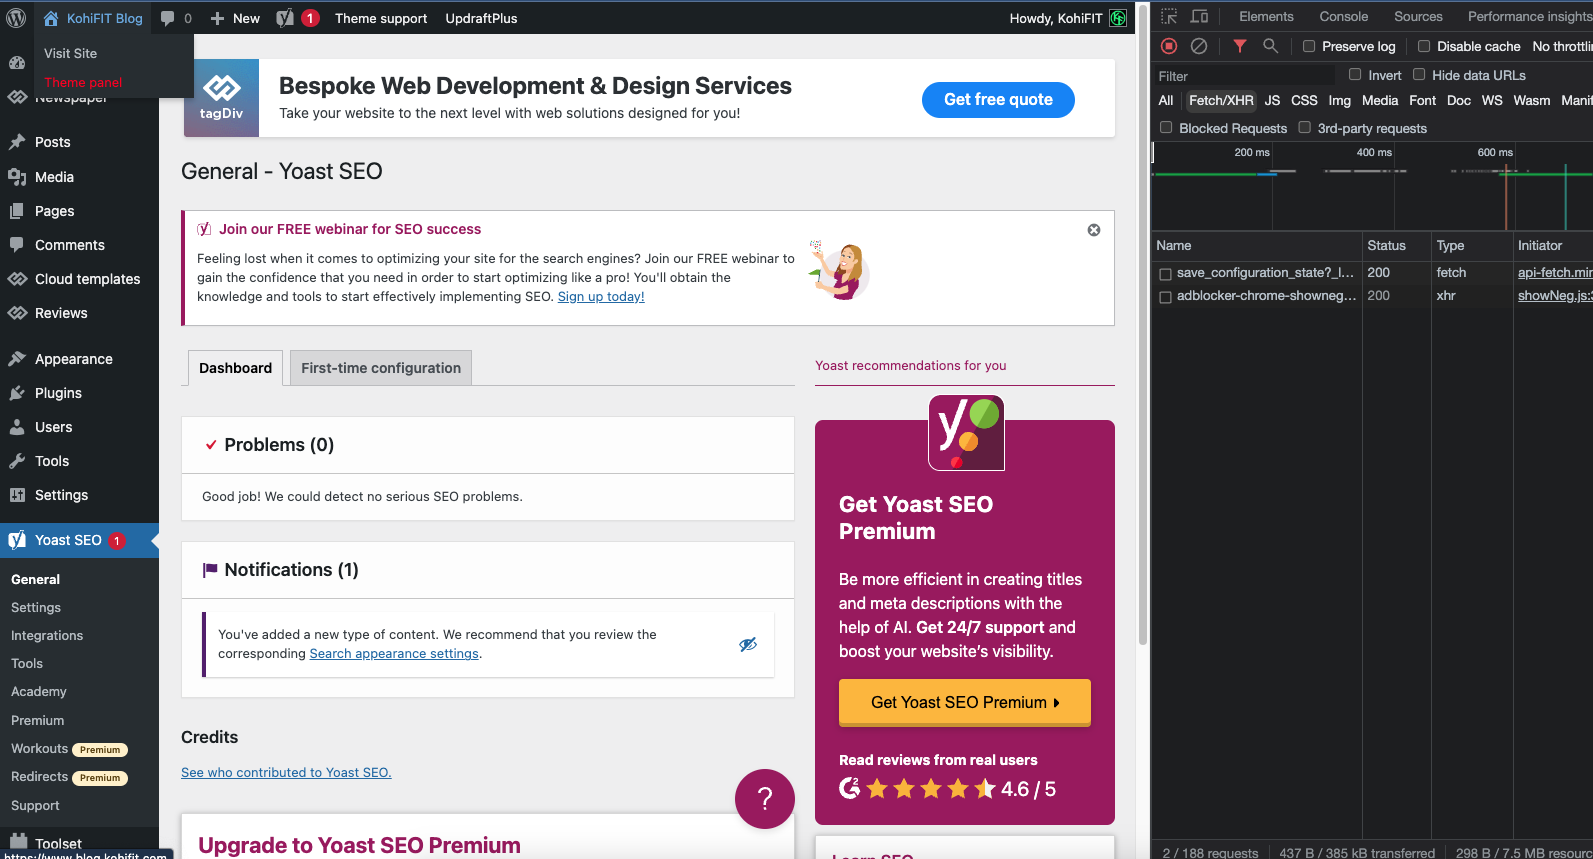1593x859 pixels.
Task: Check 3rd-party requests
Action: pos(1305,127)
